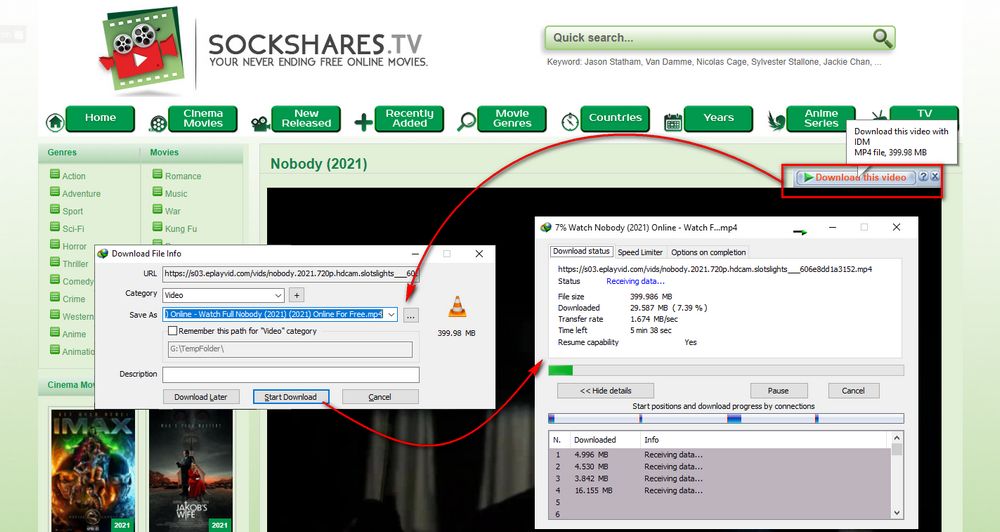Screen dimensions: 1000x532
Task: Open the Category dropdown set to Video
Action: (x=223, y=295)
